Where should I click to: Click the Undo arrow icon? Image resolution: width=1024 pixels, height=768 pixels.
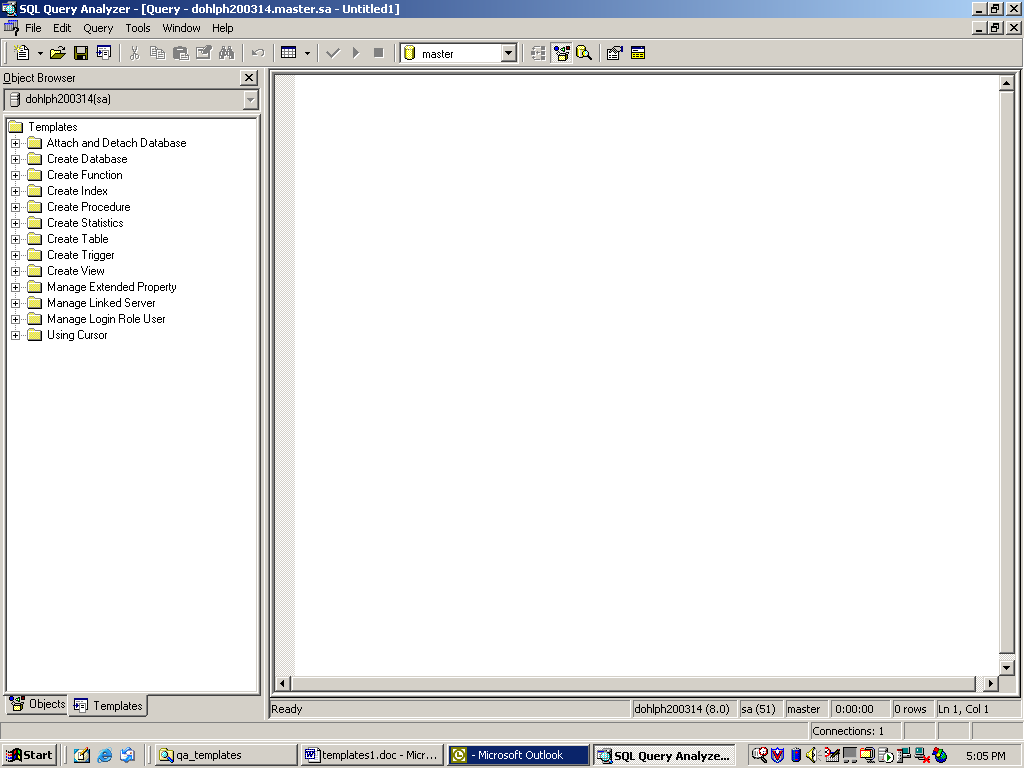click(x=258, y=53)
